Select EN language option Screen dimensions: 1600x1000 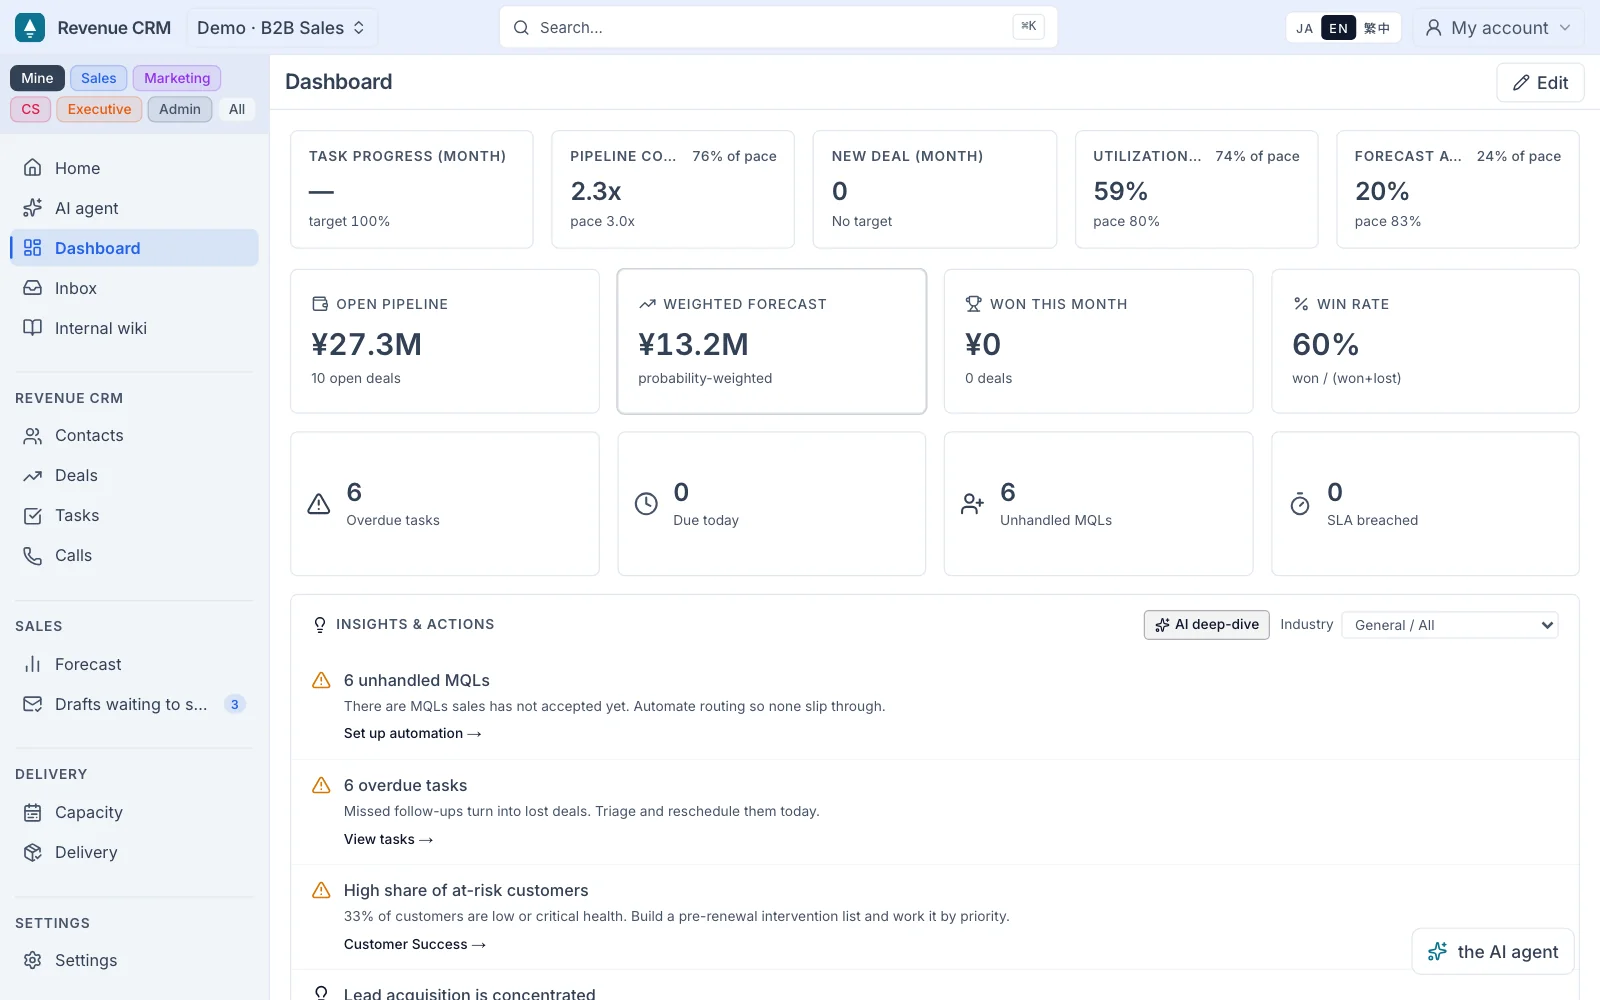tap(1339, 28)
